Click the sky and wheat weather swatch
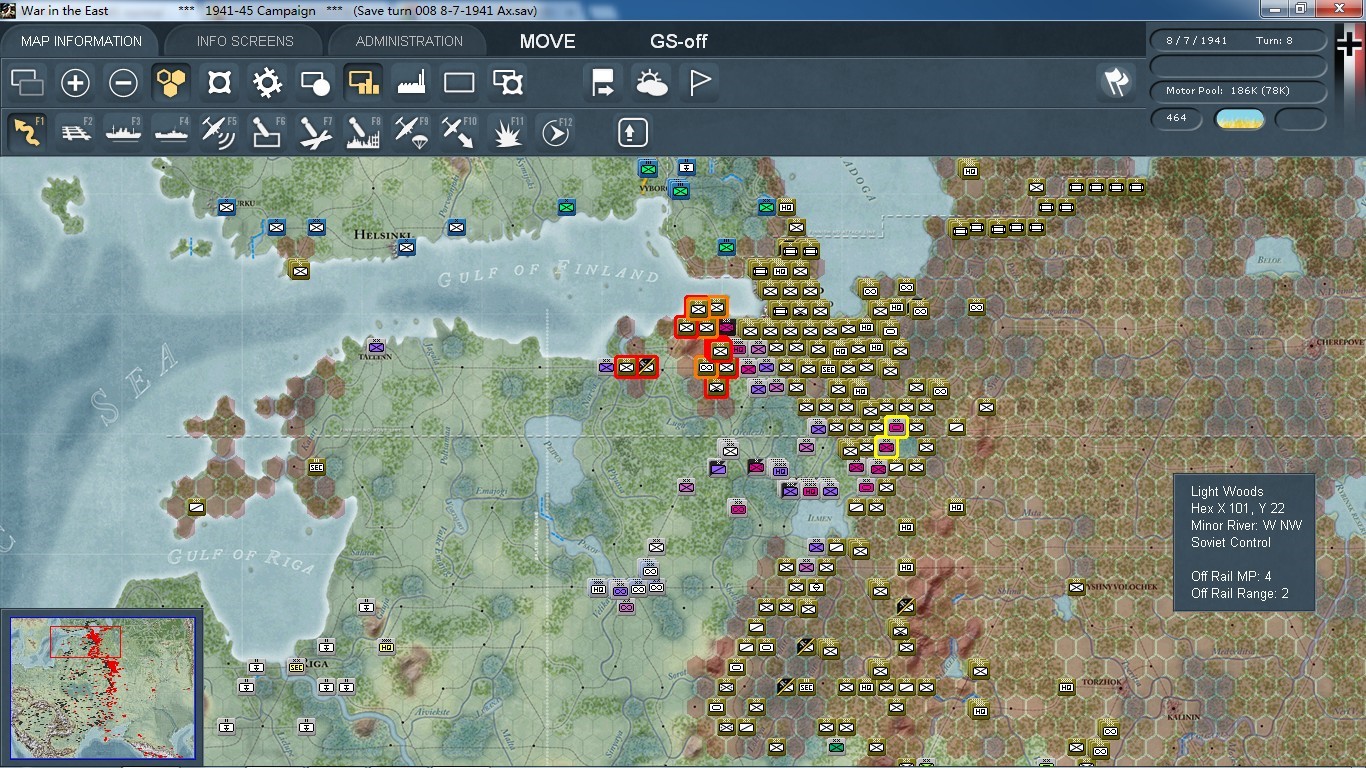 coord(1239,119)
